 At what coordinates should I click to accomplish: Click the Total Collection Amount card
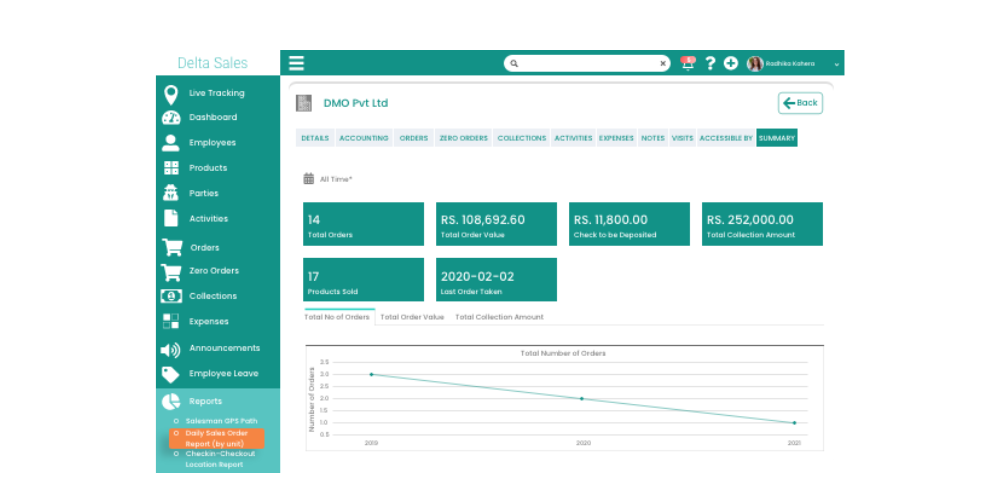[762, 224]
